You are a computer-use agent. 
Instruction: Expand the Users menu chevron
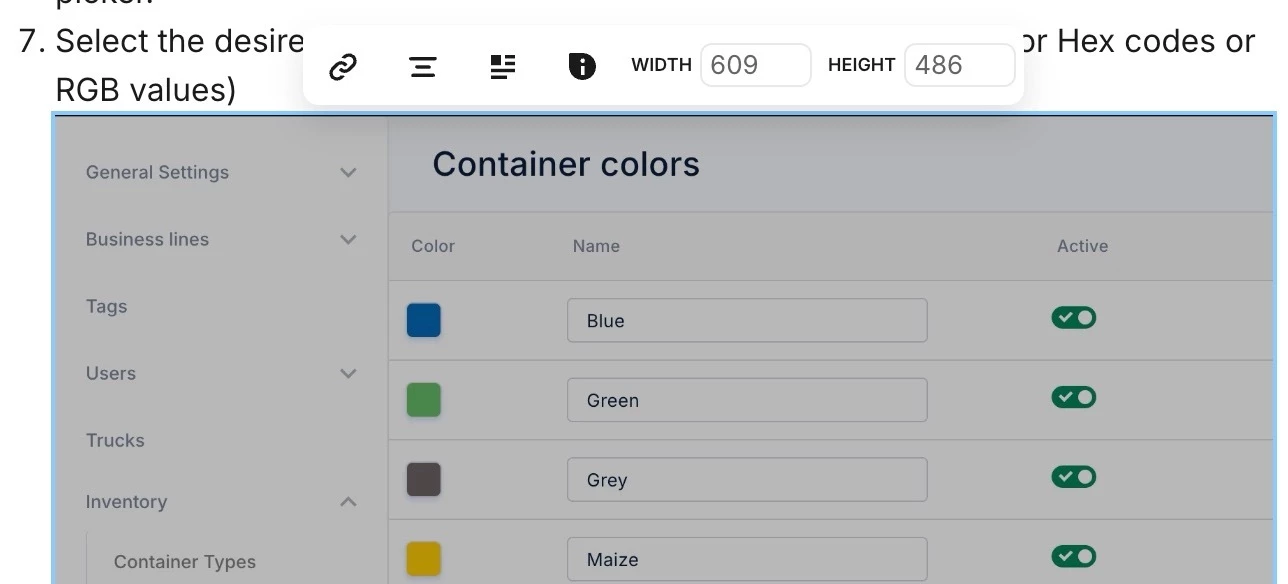tap(348, 374)
